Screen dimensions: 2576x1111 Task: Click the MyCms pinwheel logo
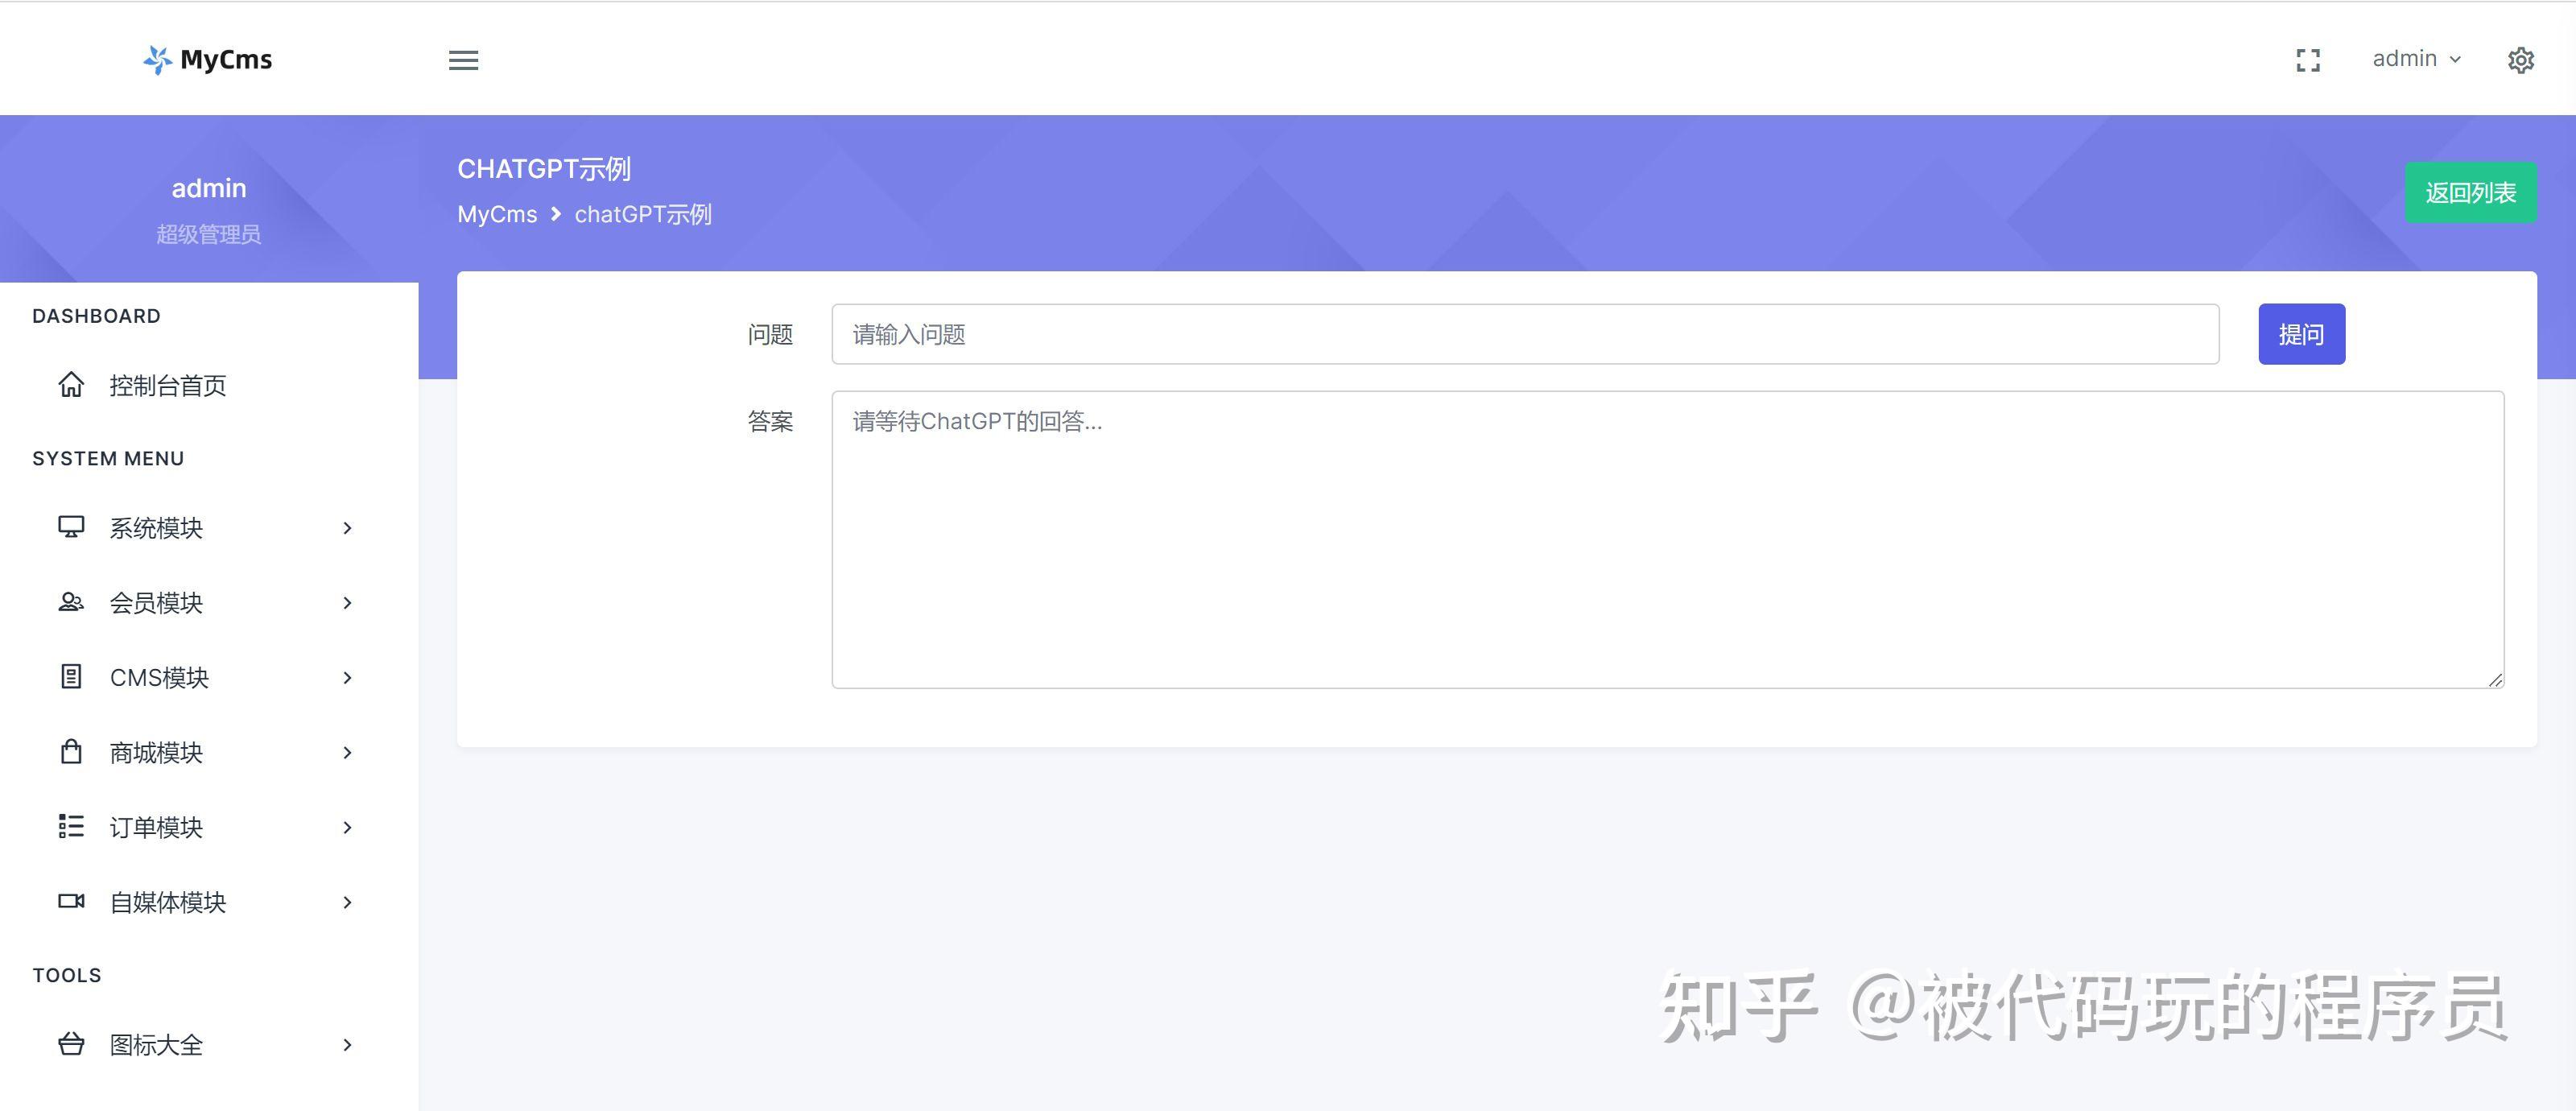157,59
